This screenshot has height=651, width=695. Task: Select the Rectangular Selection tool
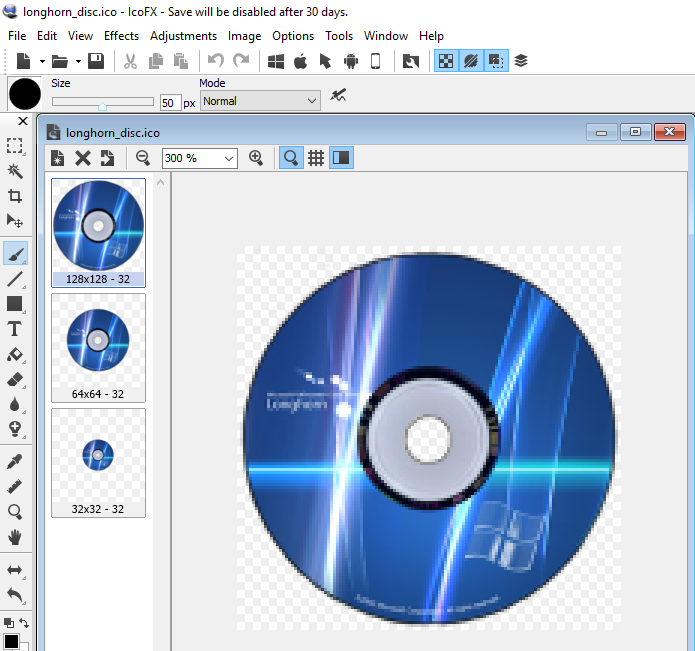15,146
